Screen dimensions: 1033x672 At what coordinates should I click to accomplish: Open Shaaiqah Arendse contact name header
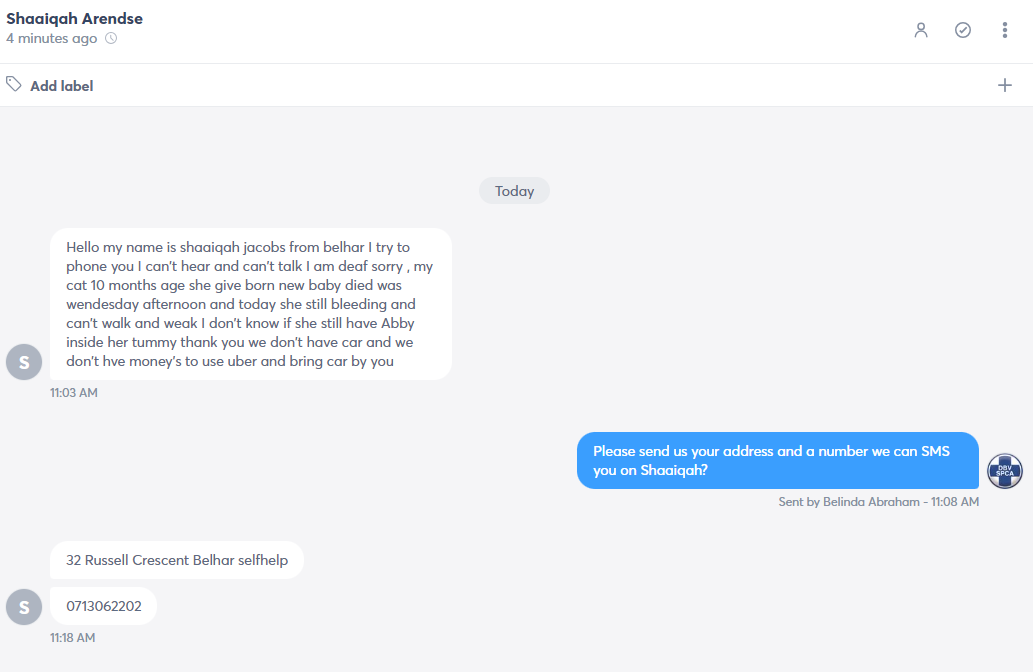[x=74, y=18]
